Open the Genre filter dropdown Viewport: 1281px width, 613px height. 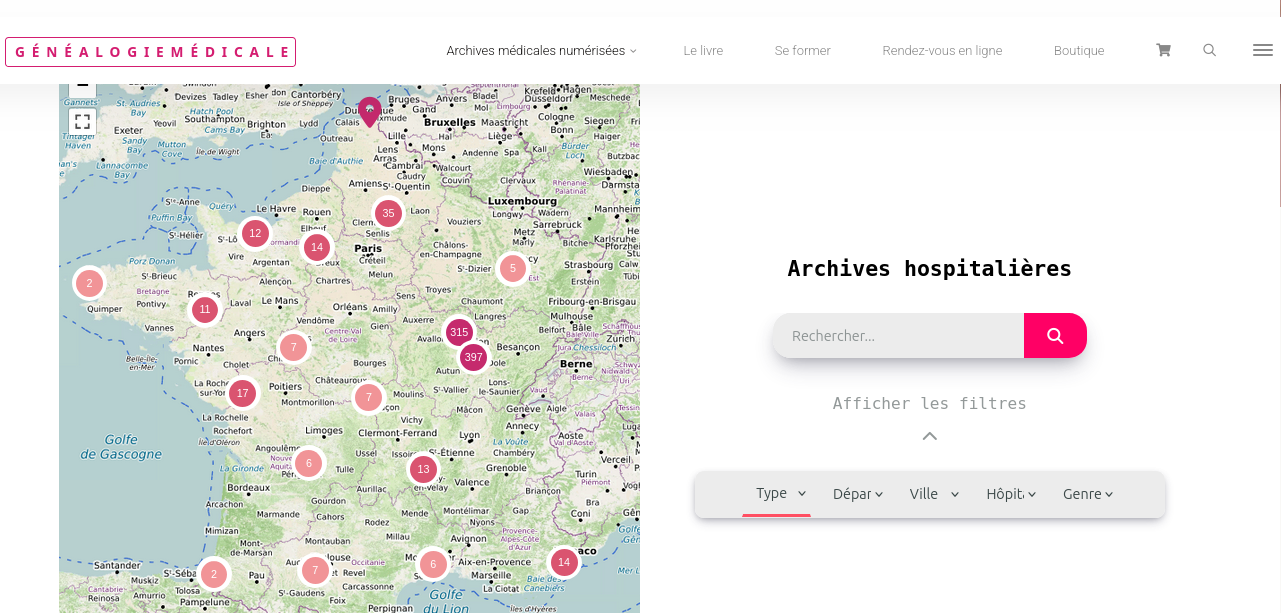(1088, 494)
